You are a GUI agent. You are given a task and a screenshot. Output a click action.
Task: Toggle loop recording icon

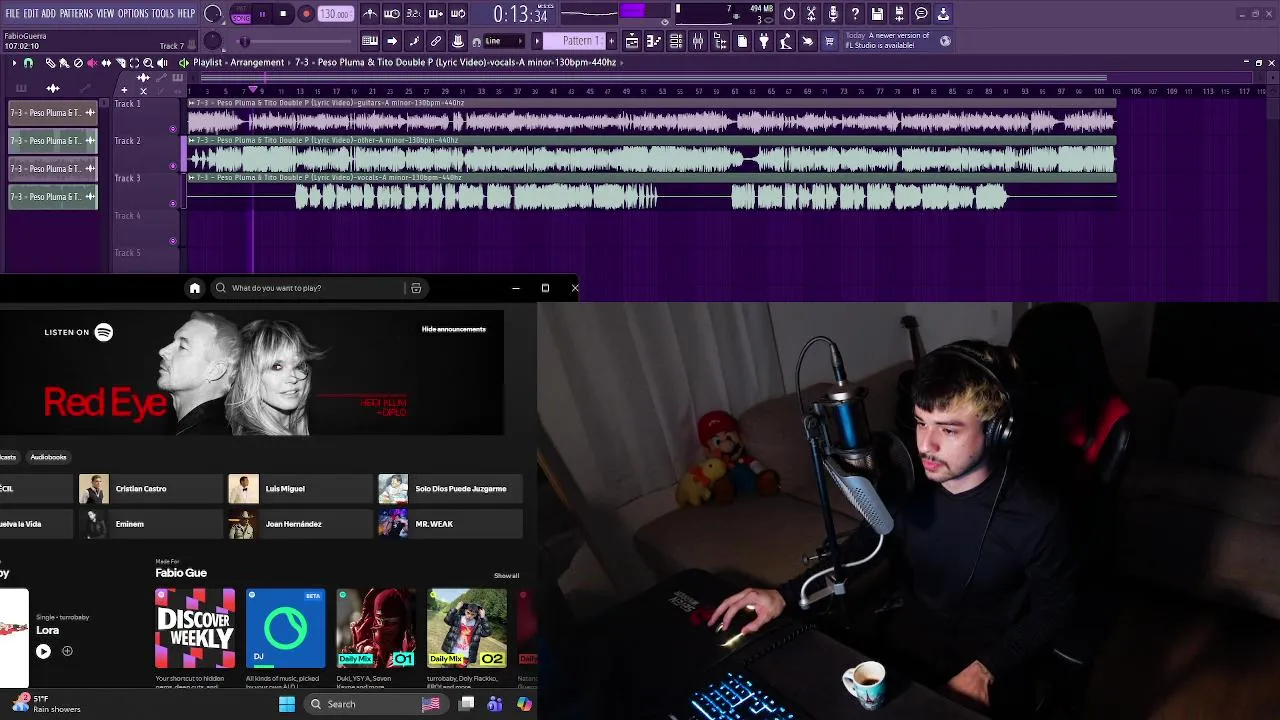(x=458, y=14)
